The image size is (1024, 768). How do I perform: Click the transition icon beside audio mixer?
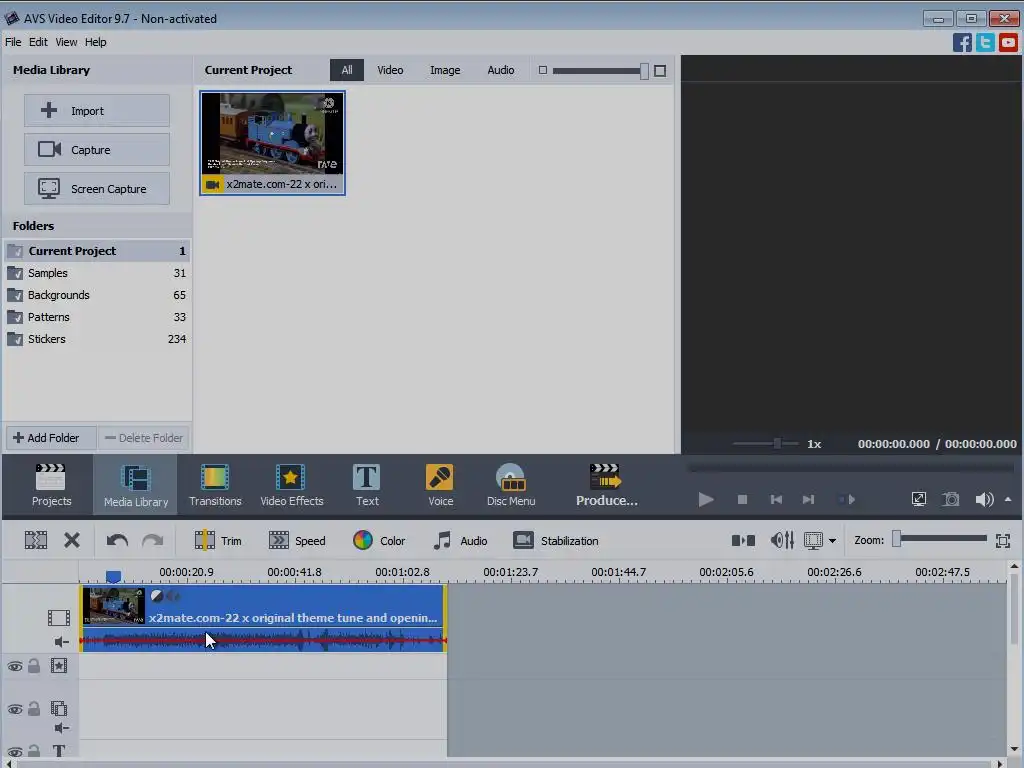pos(743,540)
